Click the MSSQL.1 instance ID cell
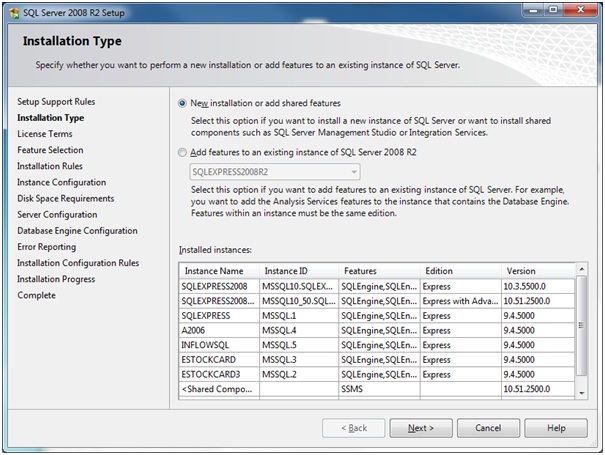This screenshot has width=605, height=455. coord(299,316)
